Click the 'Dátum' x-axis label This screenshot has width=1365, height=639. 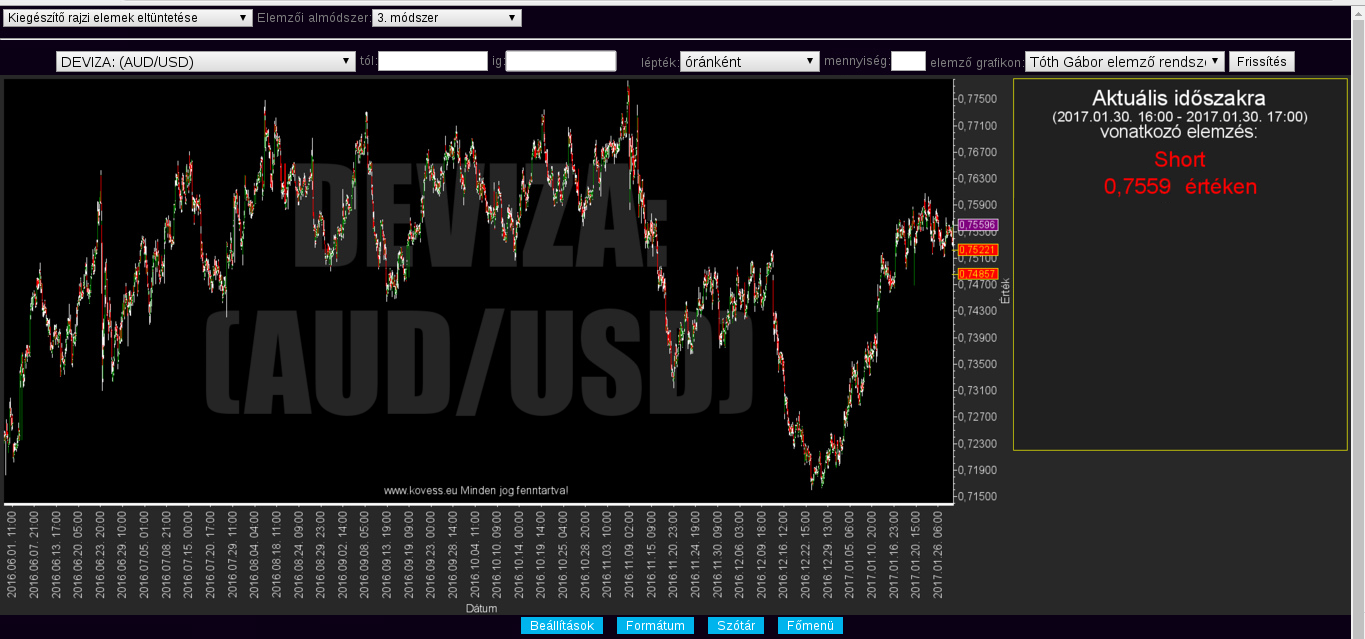[x=481, y=608]
